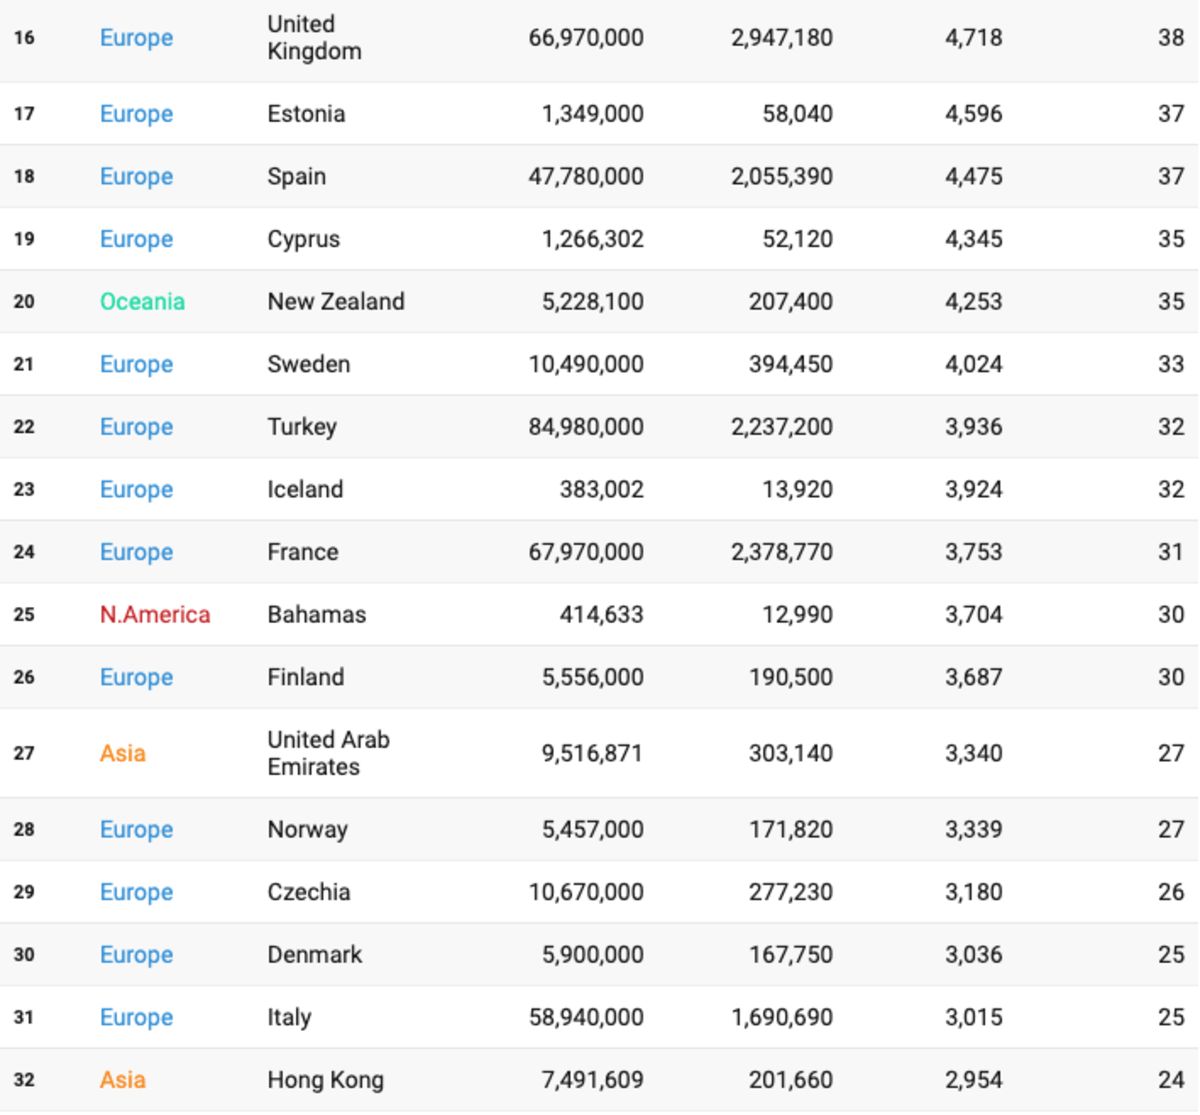1200x1115 pixels.
Task: Click the rank number 26 for Finland
Action: coord(24,678)
